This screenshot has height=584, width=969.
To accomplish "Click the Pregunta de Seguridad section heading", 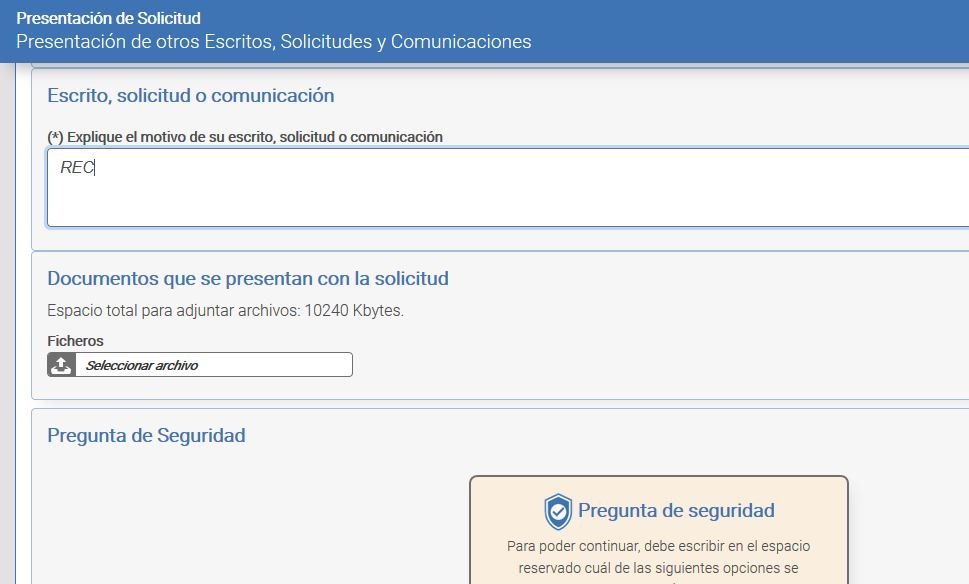I will point(146,436).
